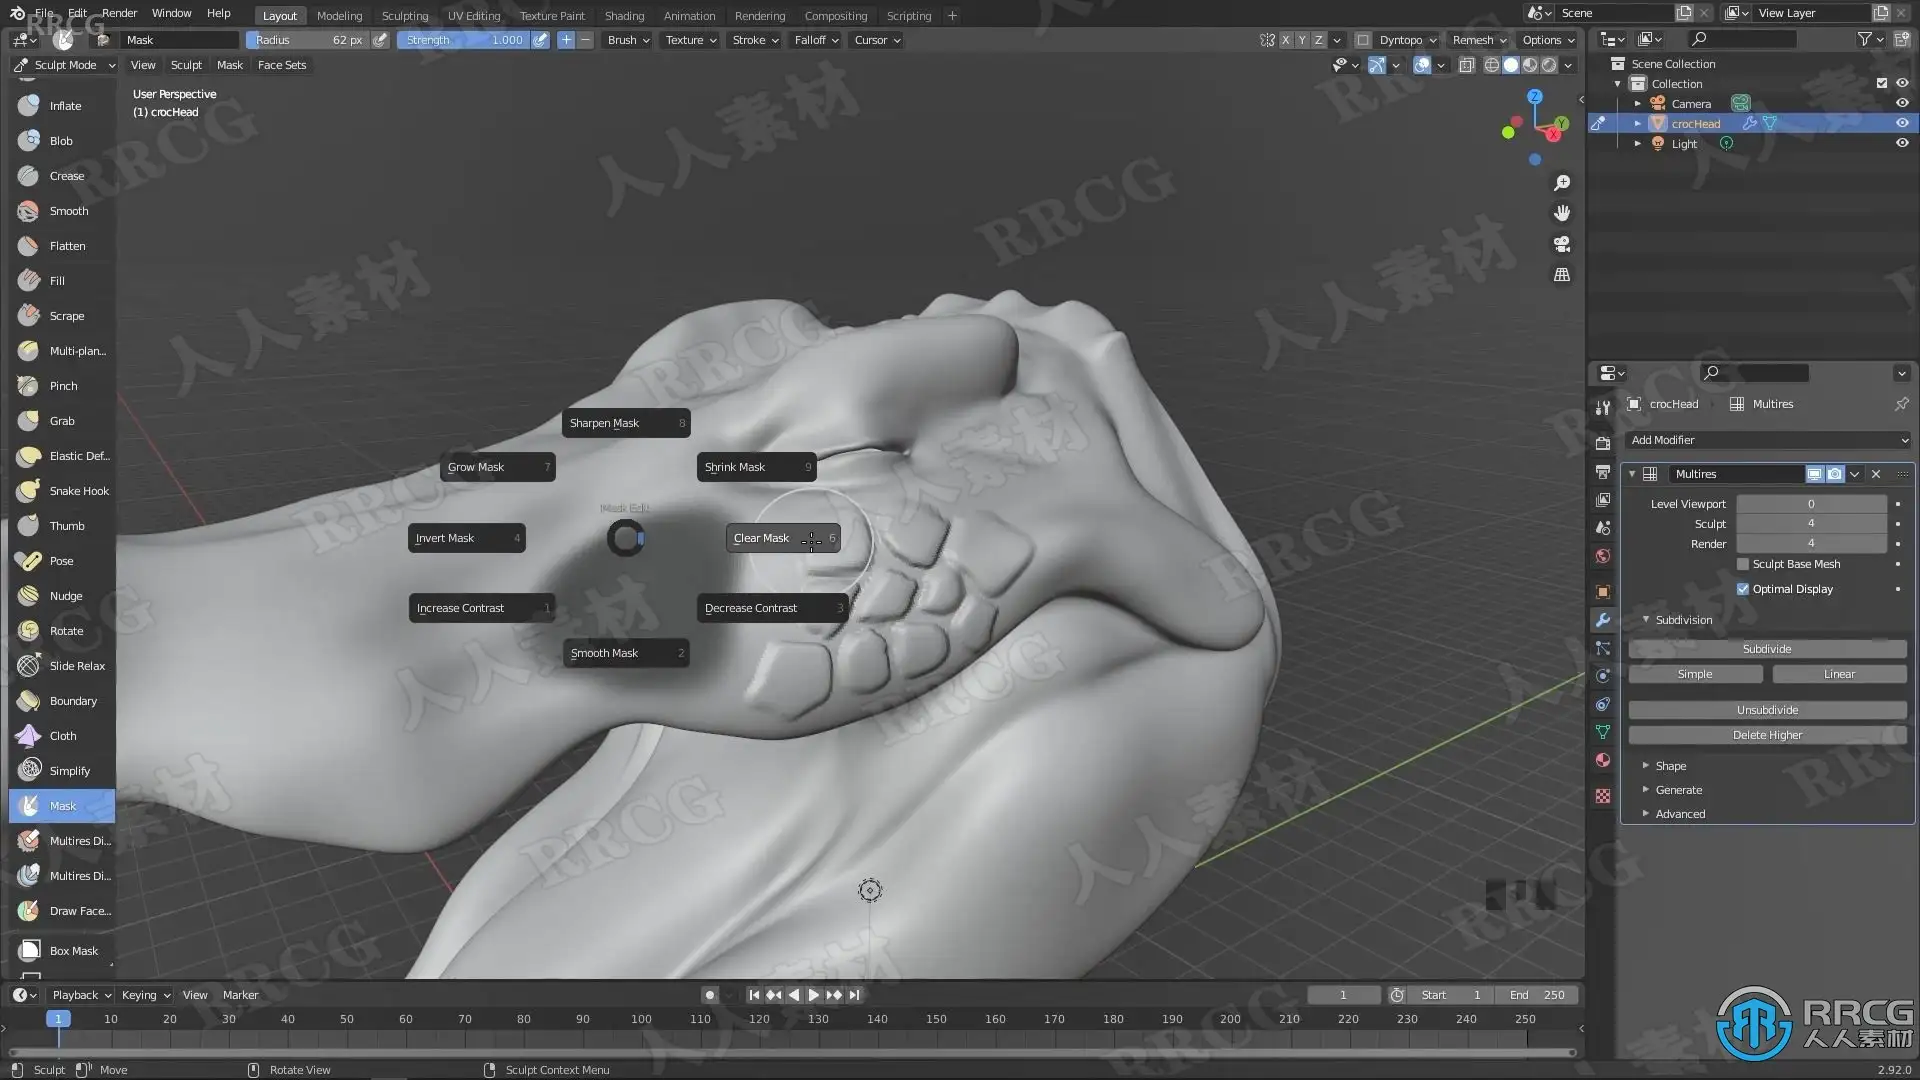
Task: Enable Sculpt Base Mesh checkbox
Action: tap(1743, 564)
